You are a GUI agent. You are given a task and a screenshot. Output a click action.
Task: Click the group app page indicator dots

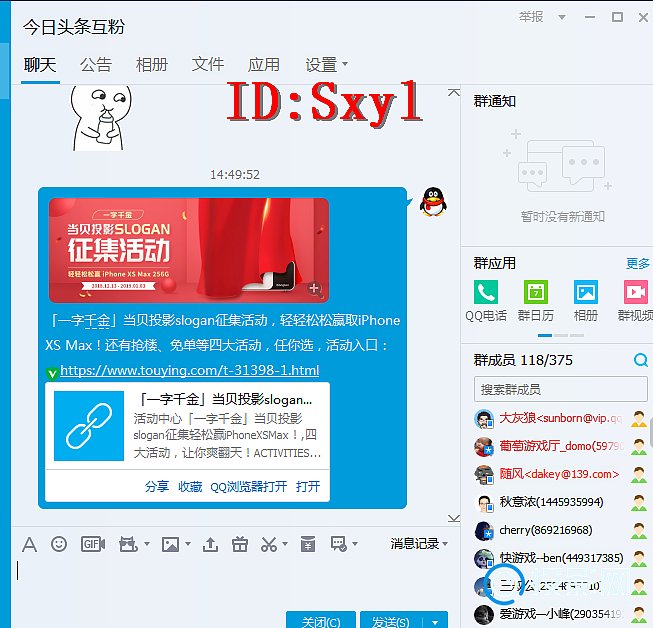pyautogui.click(x=561, y=335)
